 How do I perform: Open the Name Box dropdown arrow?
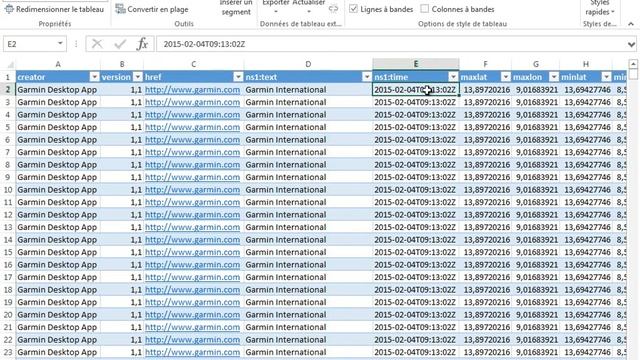pyautogui.click(x=60, y=44)
